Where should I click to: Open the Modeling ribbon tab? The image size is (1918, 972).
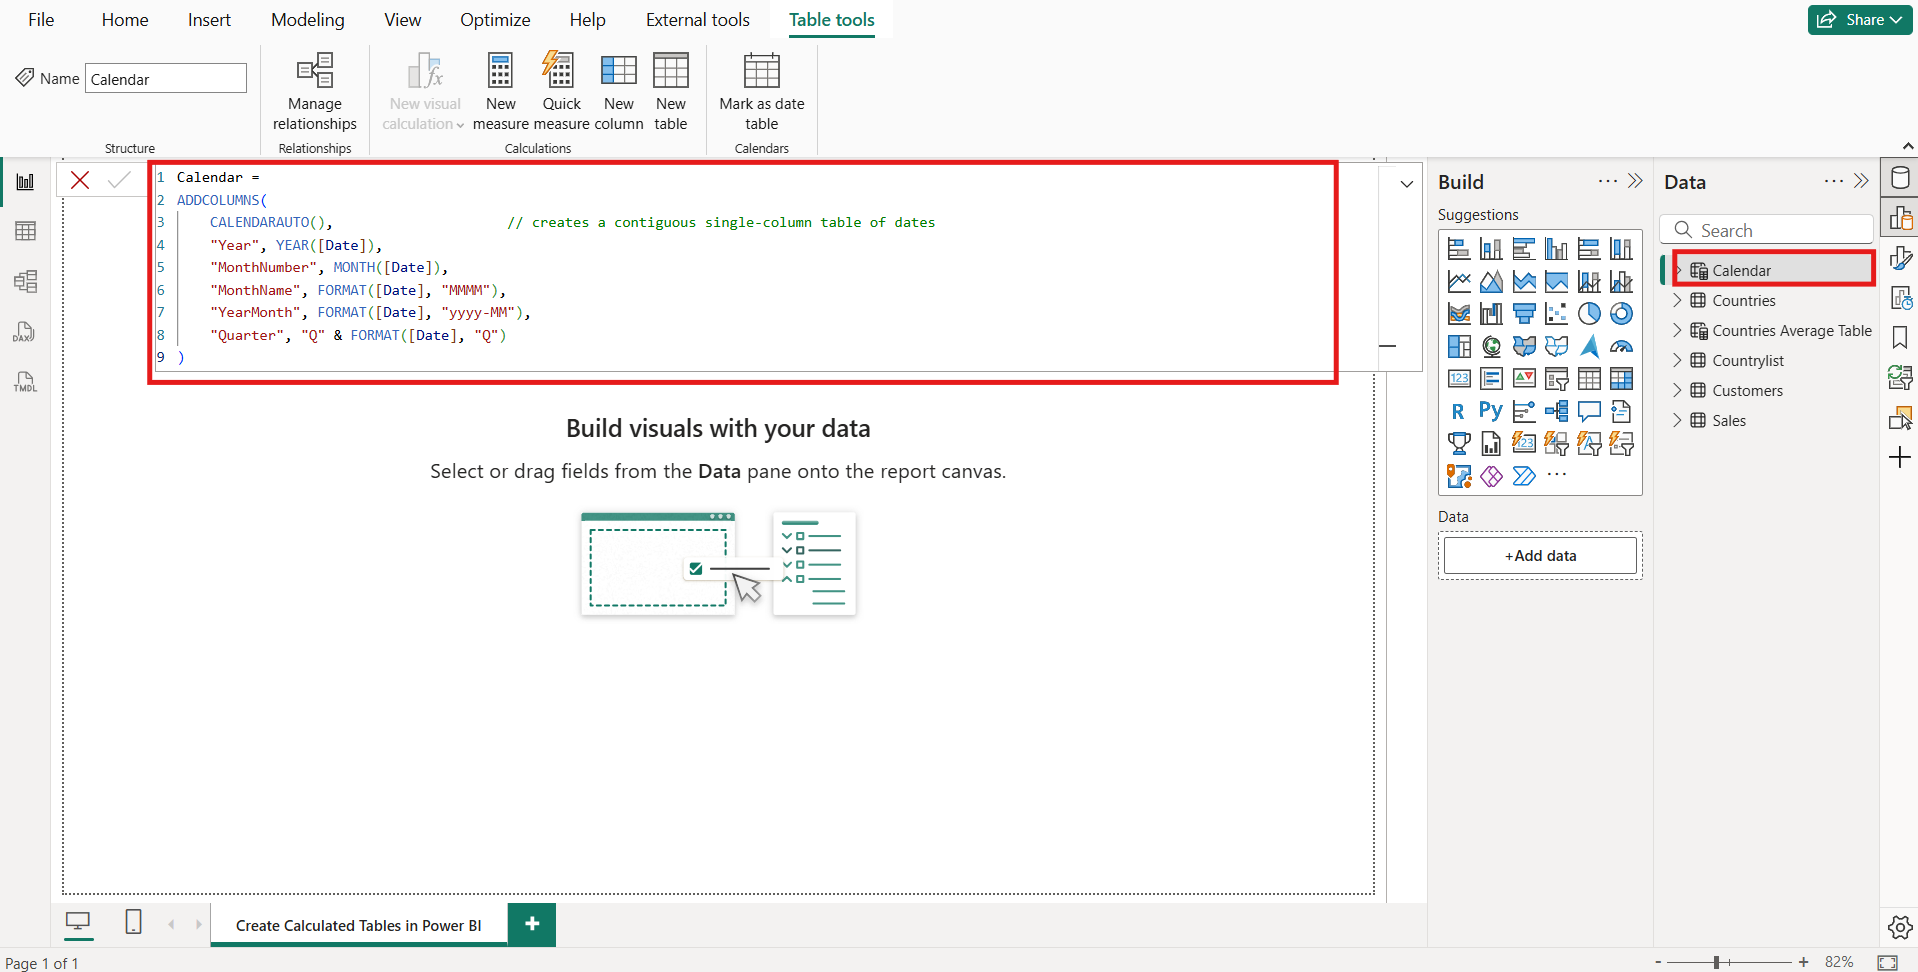pyautogui.click(x=307, y=20)
